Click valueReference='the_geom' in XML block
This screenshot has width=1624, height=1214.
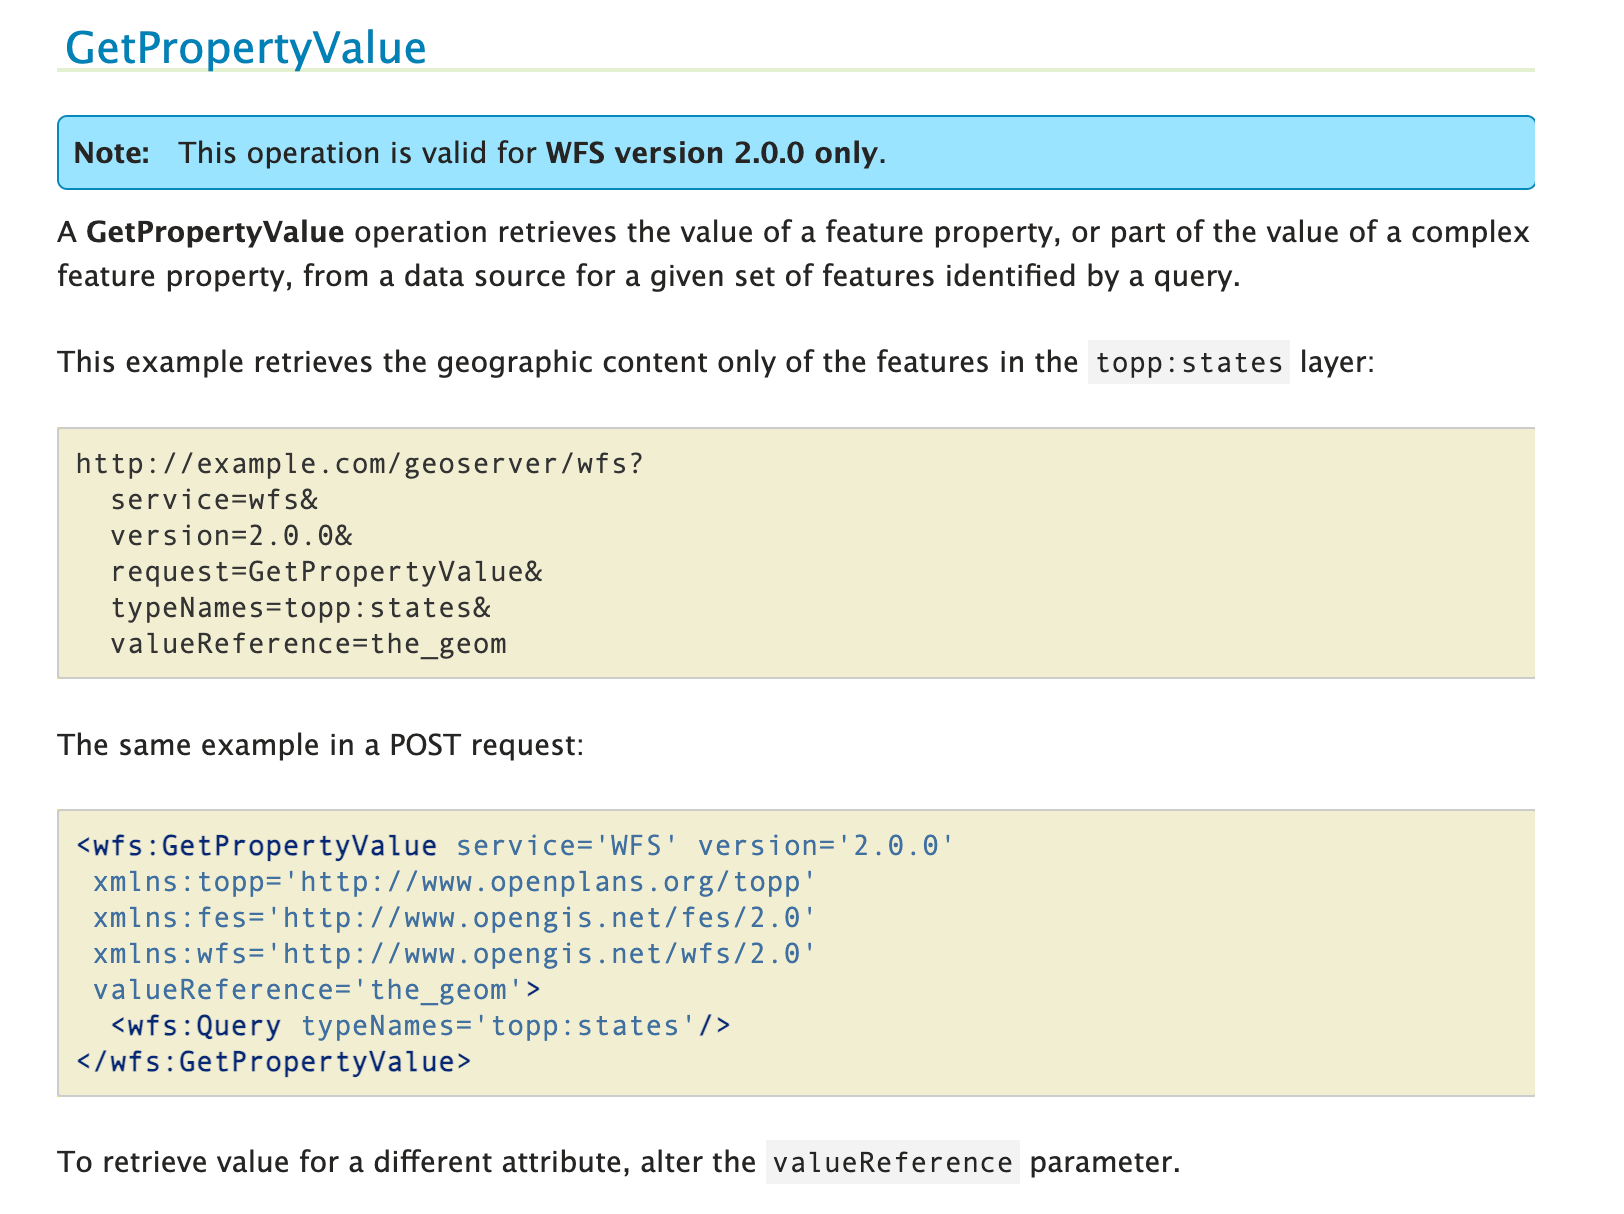(x=309, y=990)
